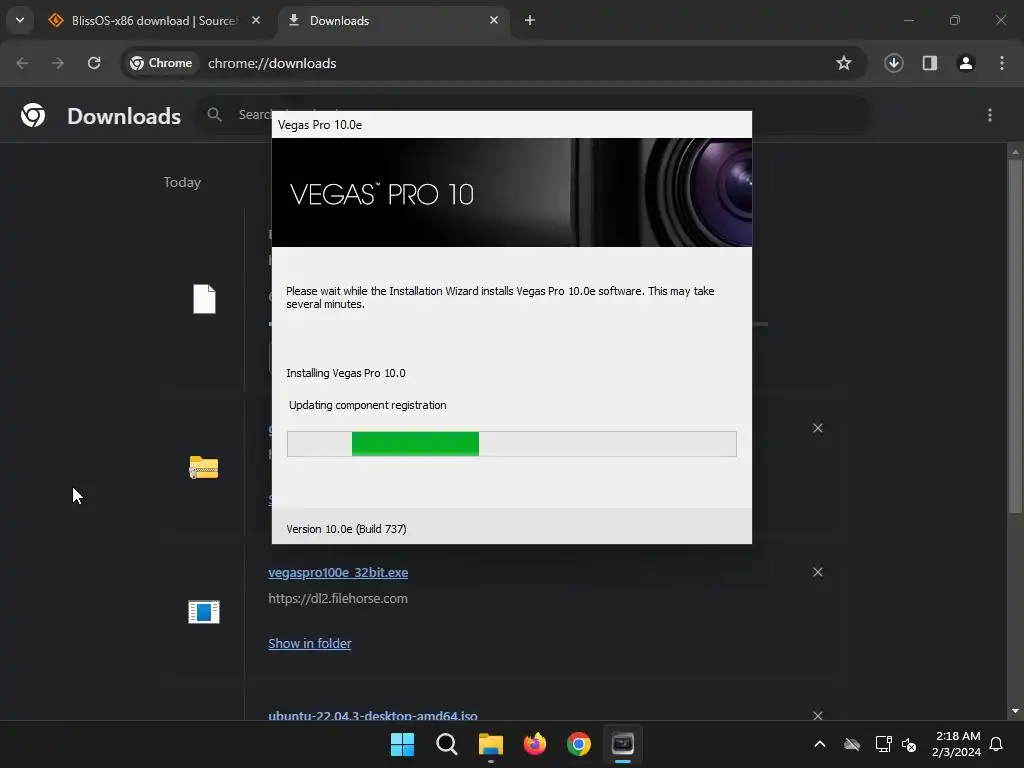The image size is (1024, 768).
Task: Click the scrollbar down arrow
Action: (x=1015, y=711)
